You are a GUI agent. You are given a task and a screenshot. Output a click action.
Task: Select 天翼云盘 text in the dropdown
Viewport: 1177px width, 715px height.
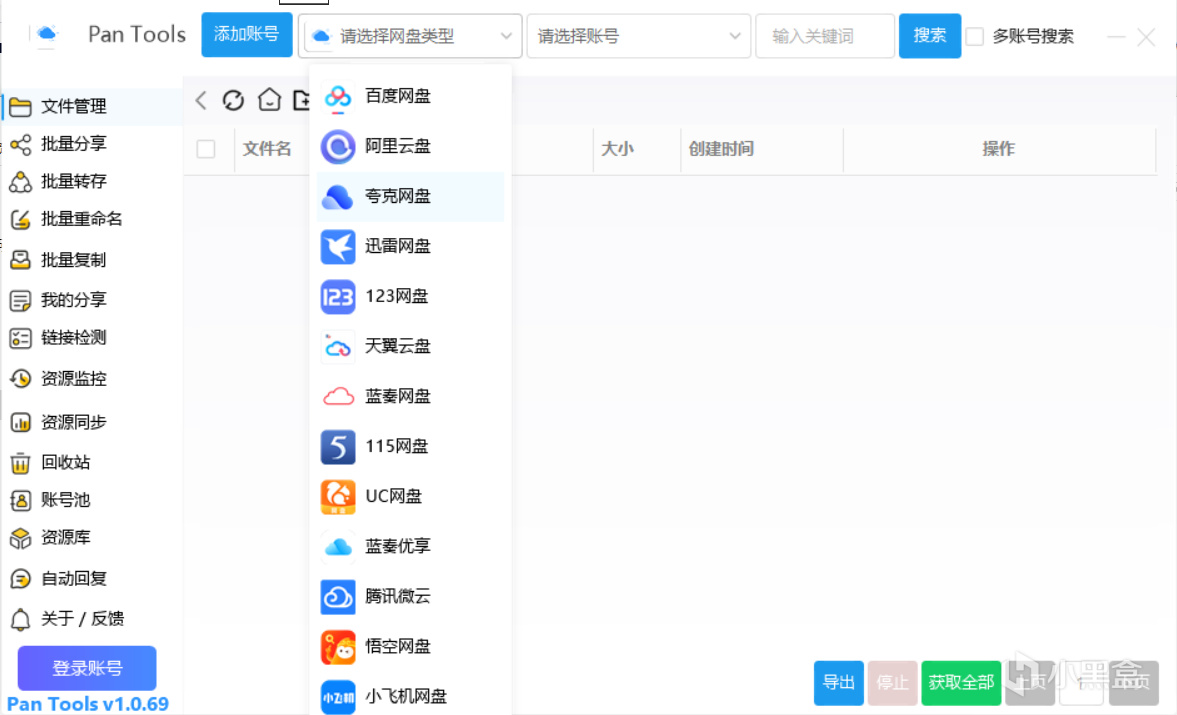pyautogui.click(x=398, y=347)
